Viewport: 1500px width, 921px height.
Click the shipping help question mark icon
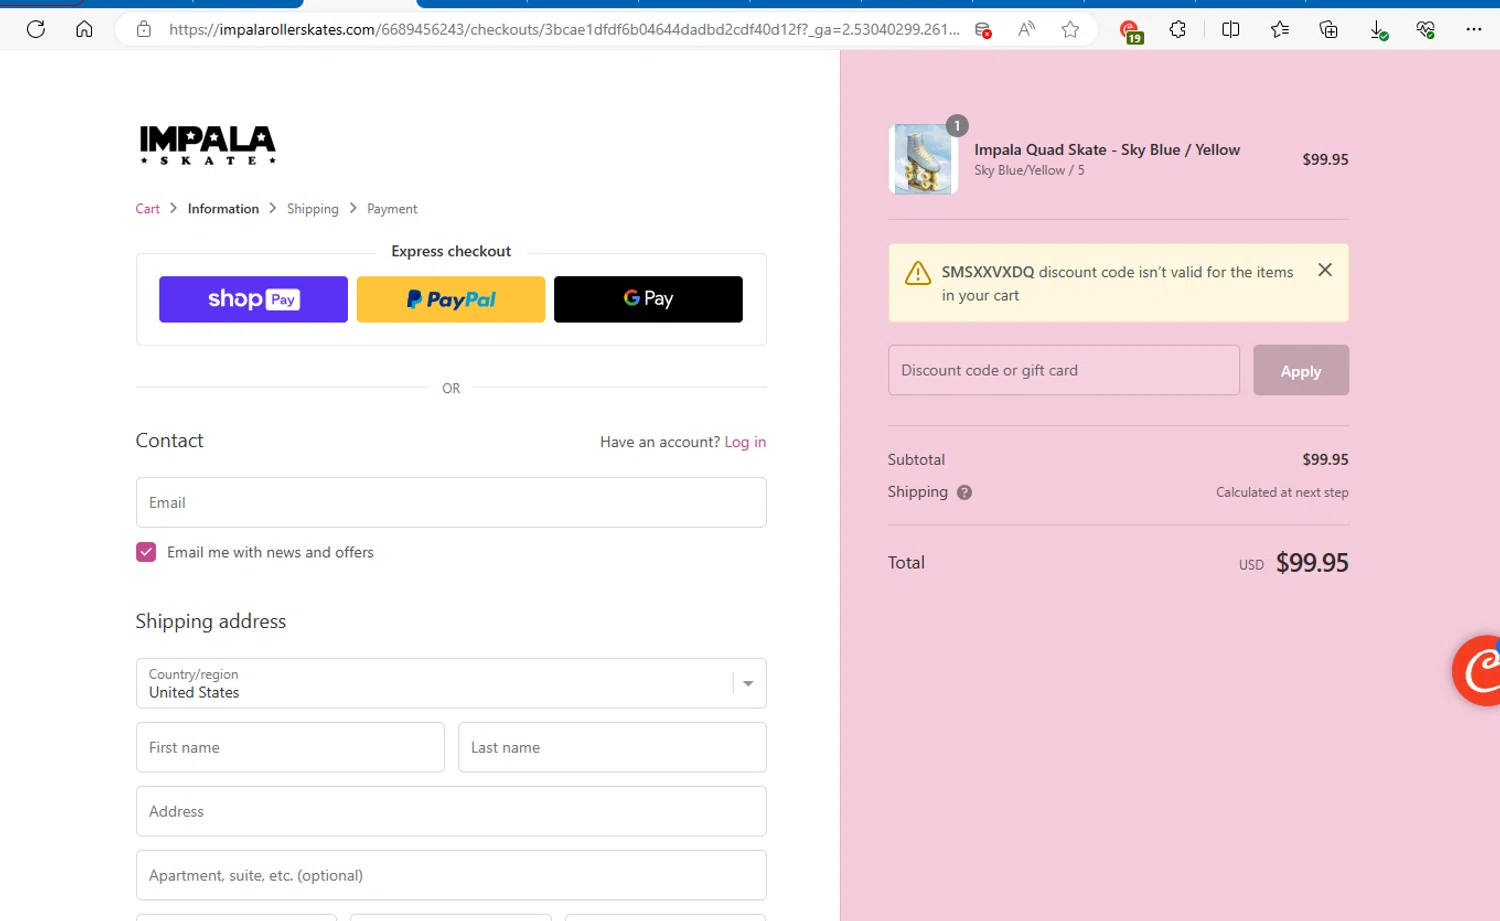coord(964,492)
